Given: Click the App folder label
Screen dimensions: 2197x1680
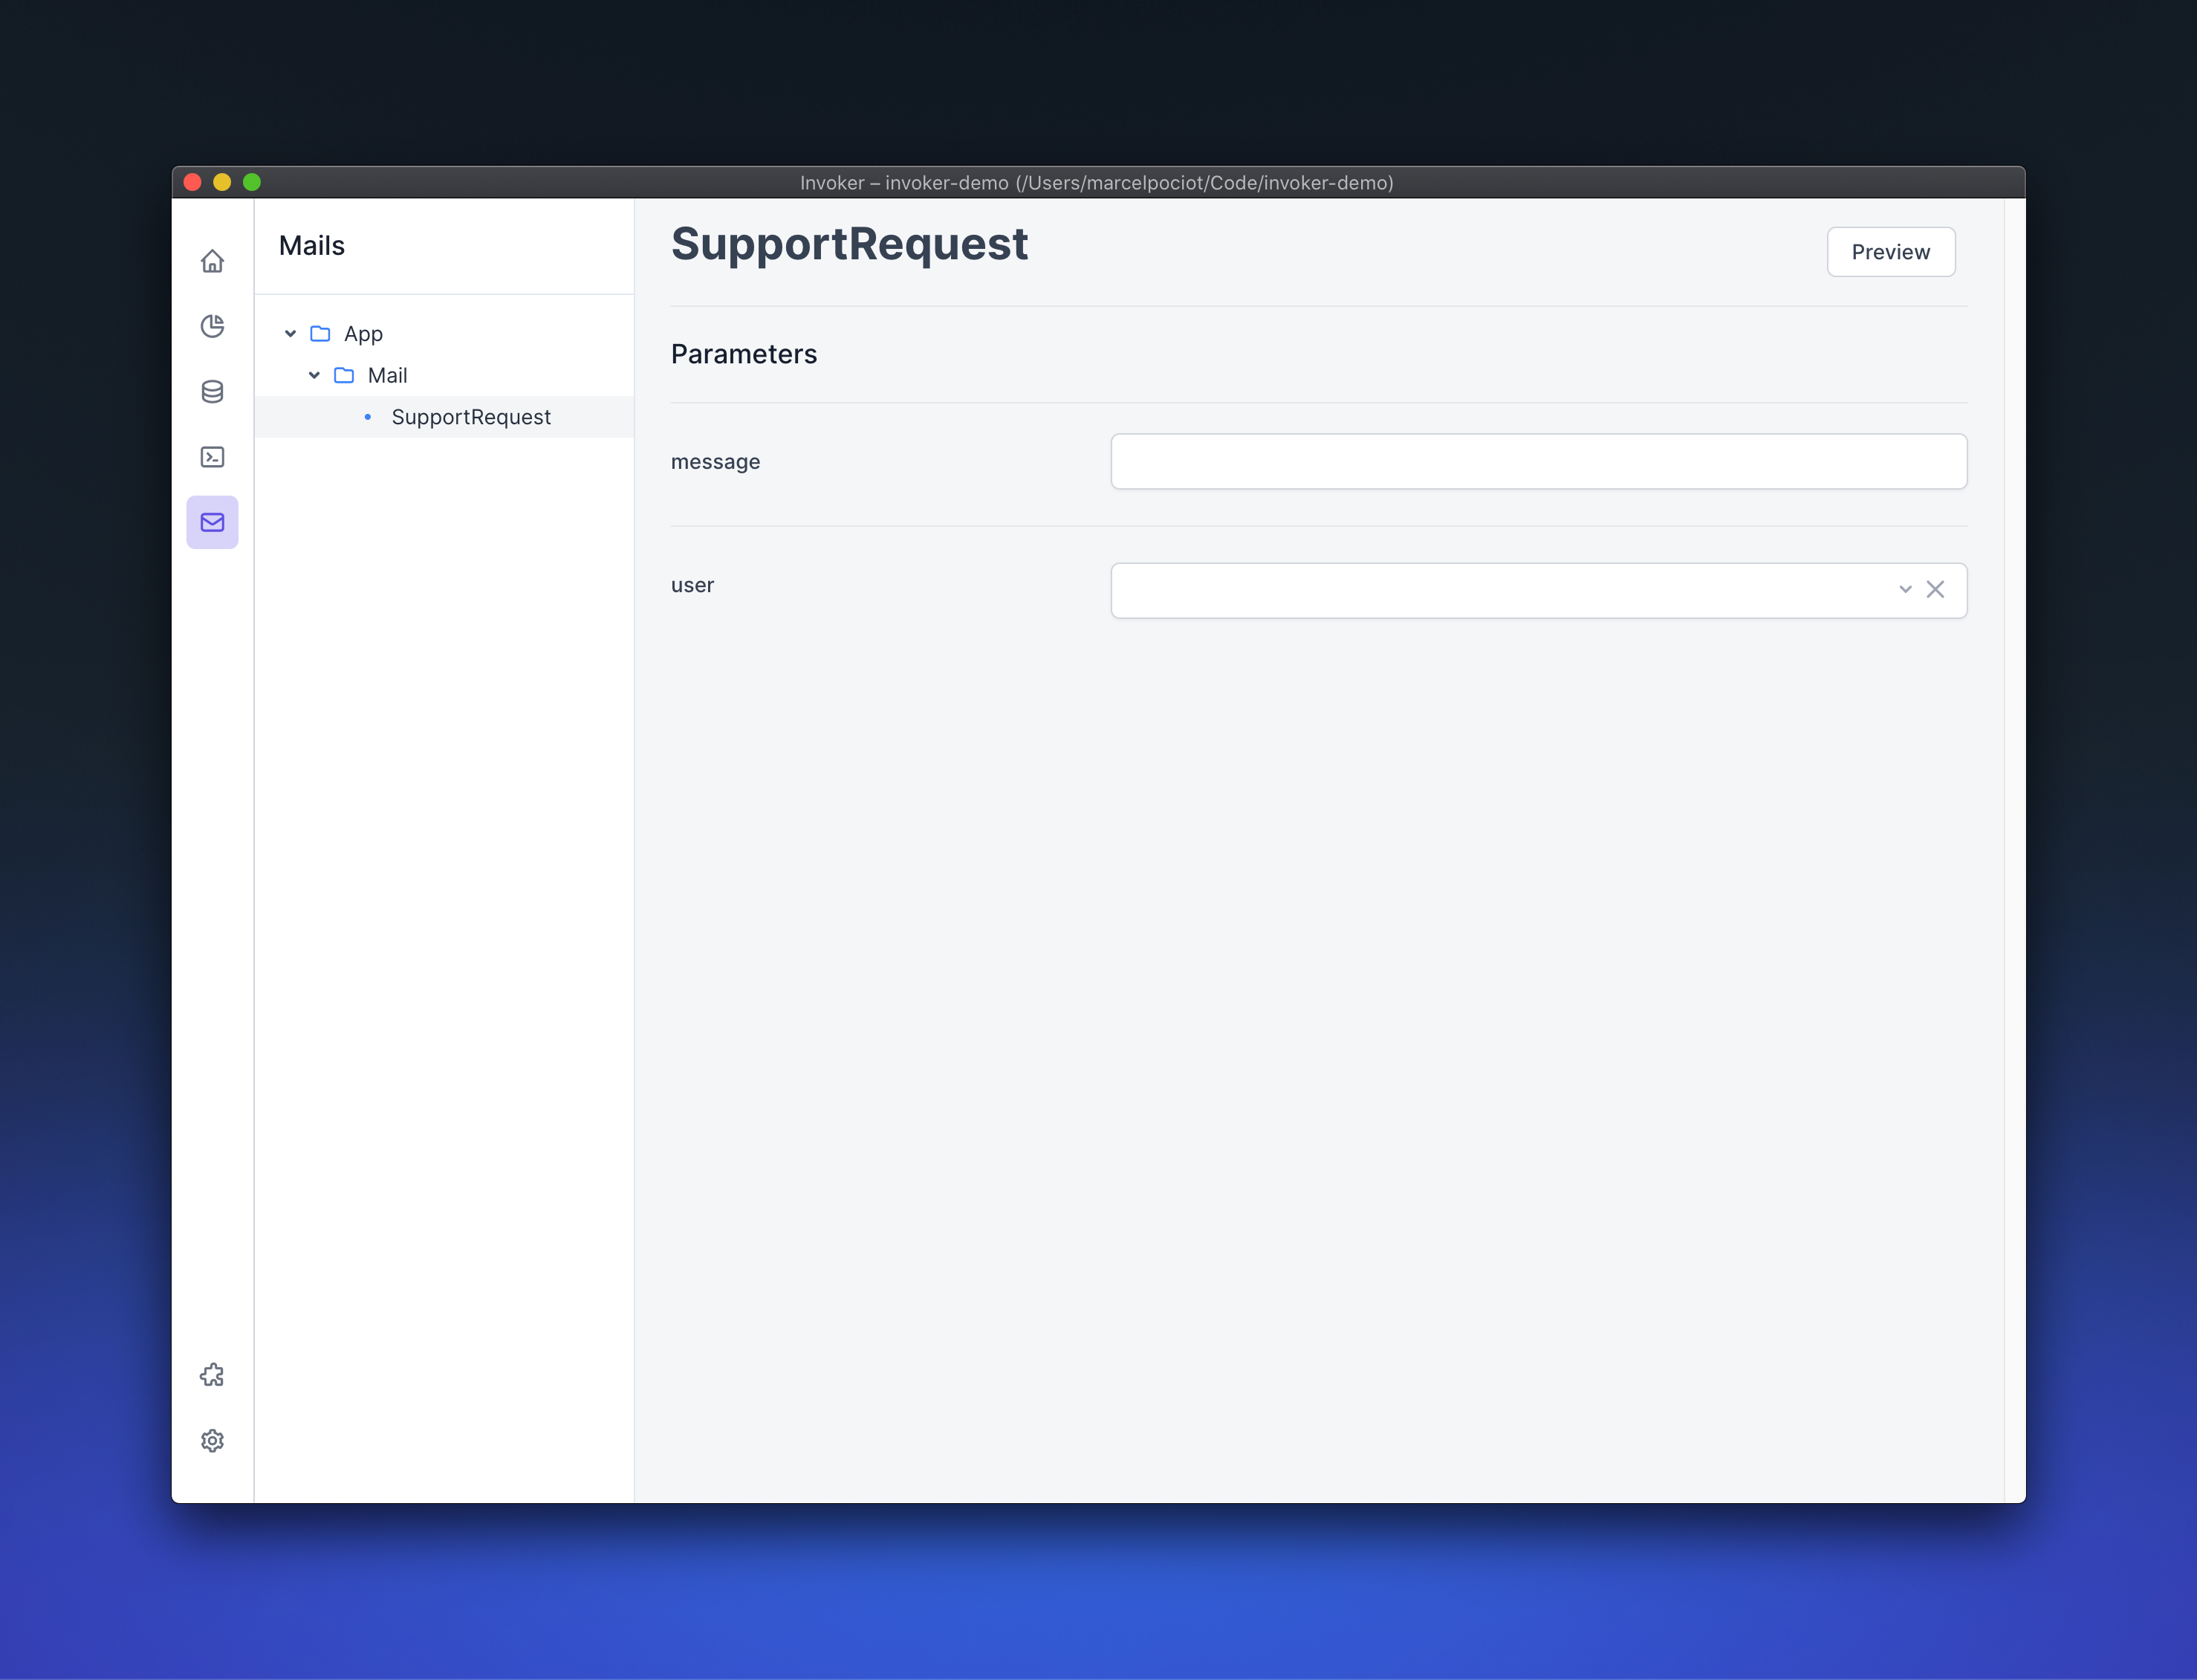Looking at the screenshot, I should (363, 334).
